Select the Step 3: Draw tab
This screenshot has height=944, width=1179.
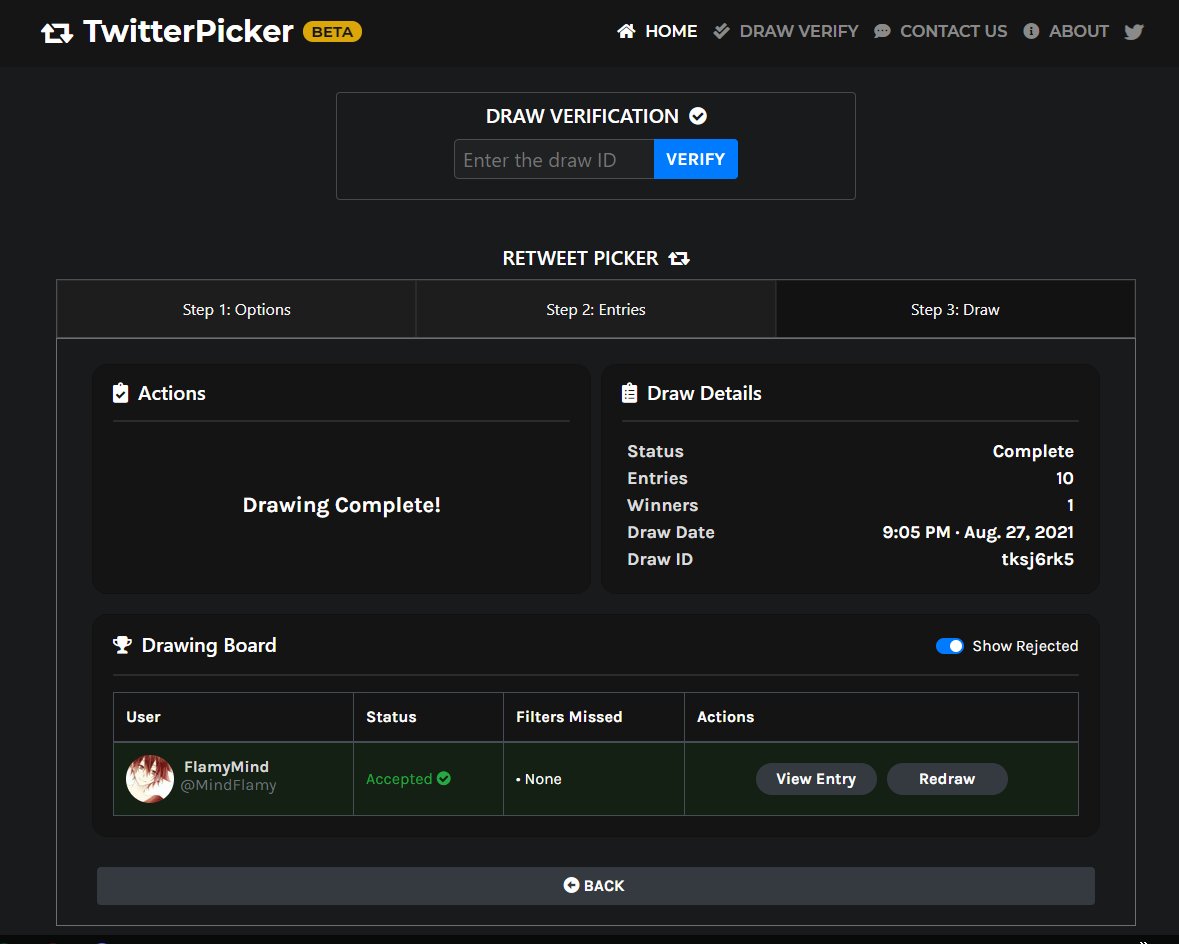(955, 309)
